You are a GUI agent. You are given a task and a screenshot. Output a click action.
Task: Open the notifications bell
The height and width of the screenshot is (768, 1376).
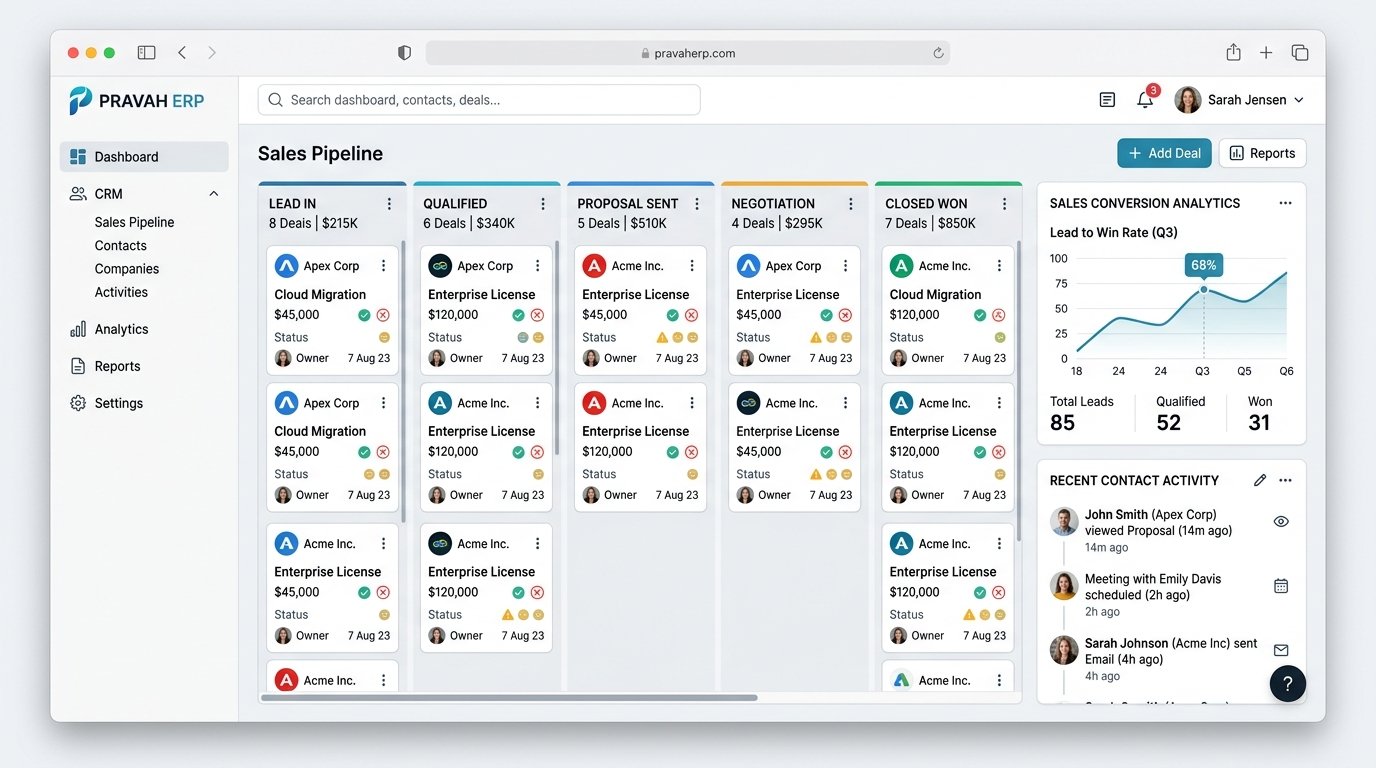[x=1145, y=100]
